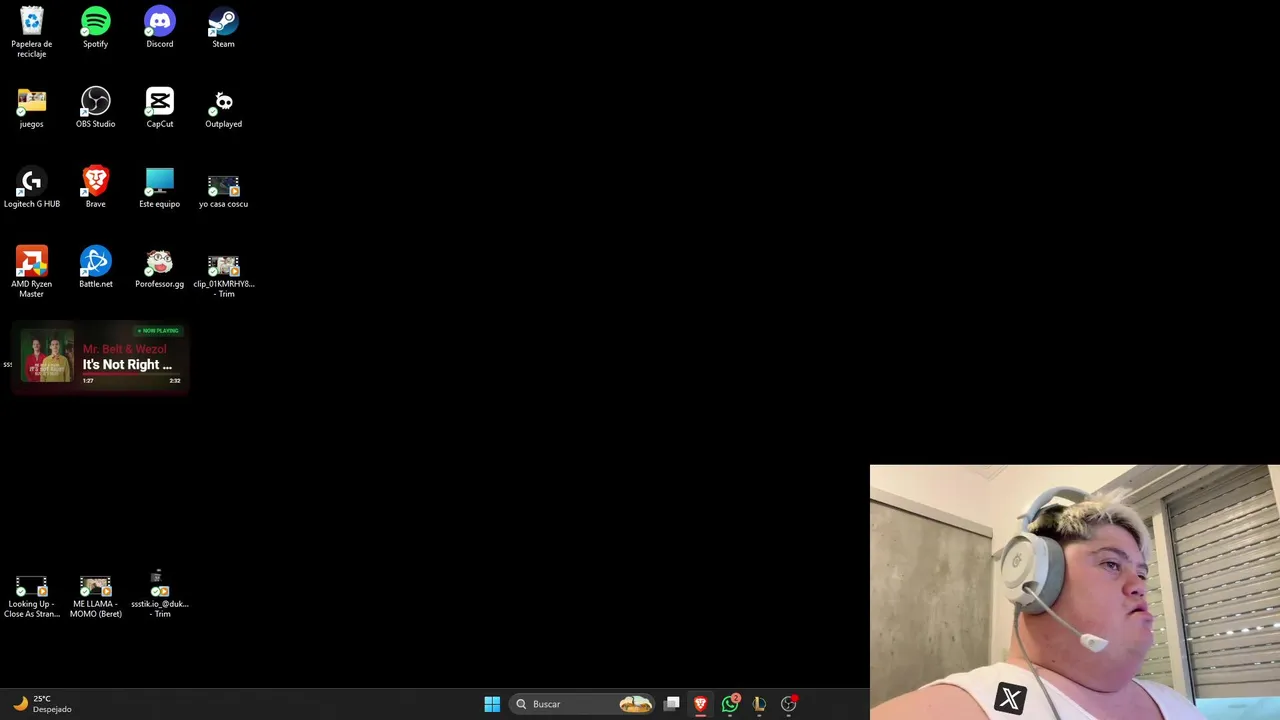Select the Discord desktop shortcut

coord(159,27)
